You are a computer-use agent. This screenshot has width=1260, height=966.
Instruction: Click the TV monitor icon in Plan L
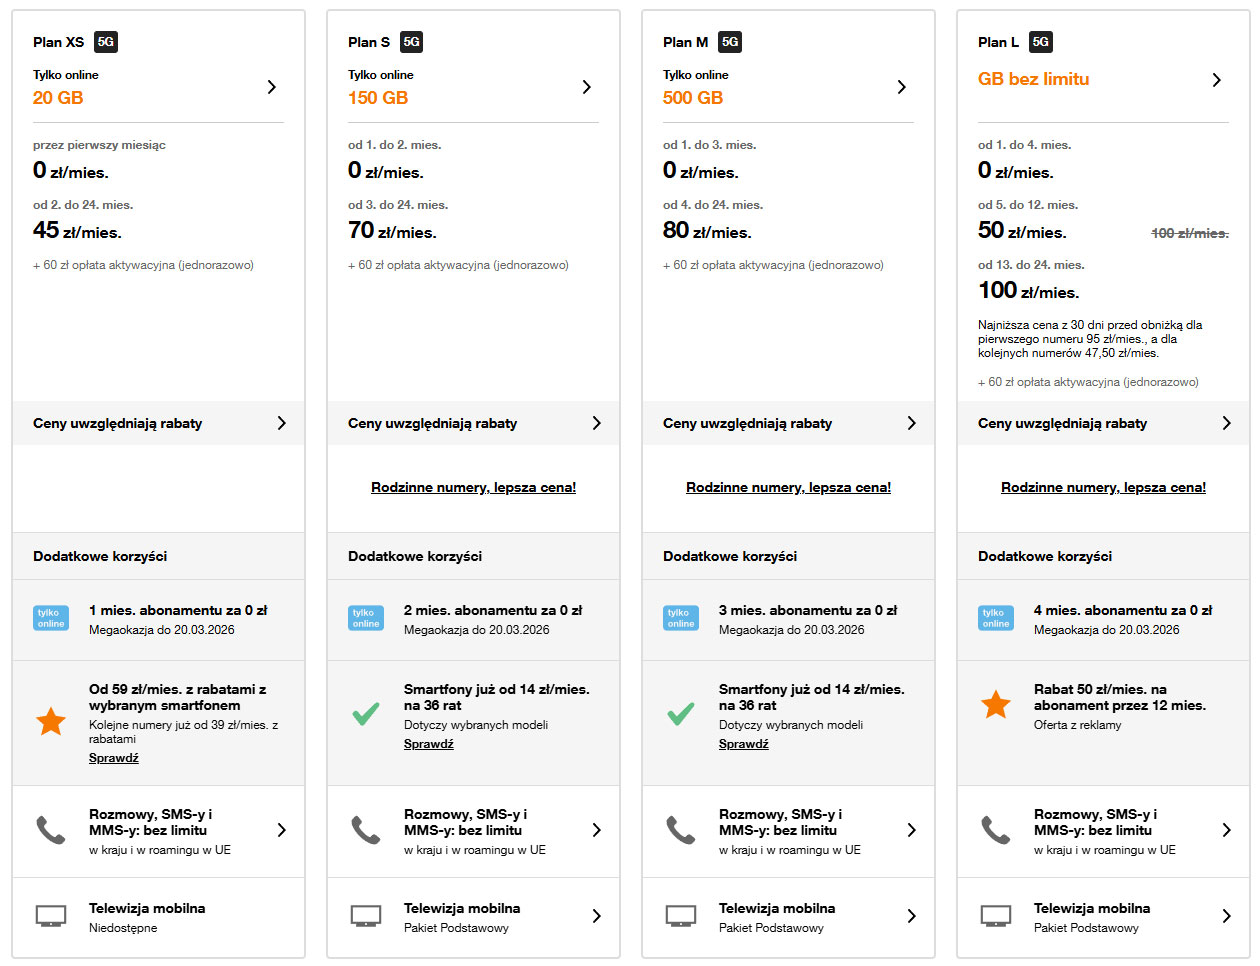pos(996,916)
